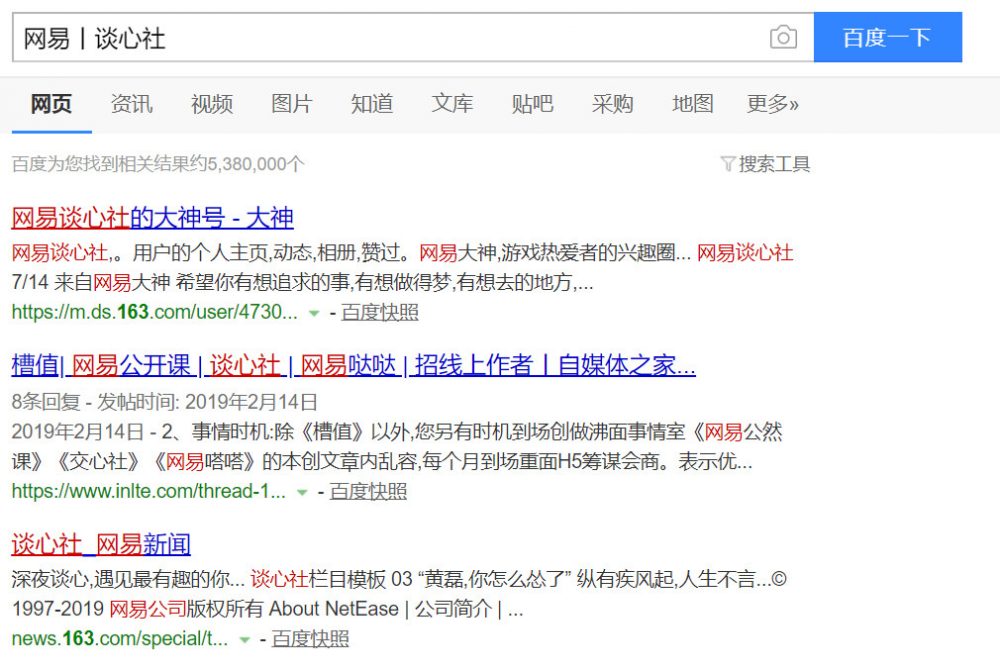Switch to the 地图 tab
The height and width of the screenshot is (669, 1000).
[692, 104]
